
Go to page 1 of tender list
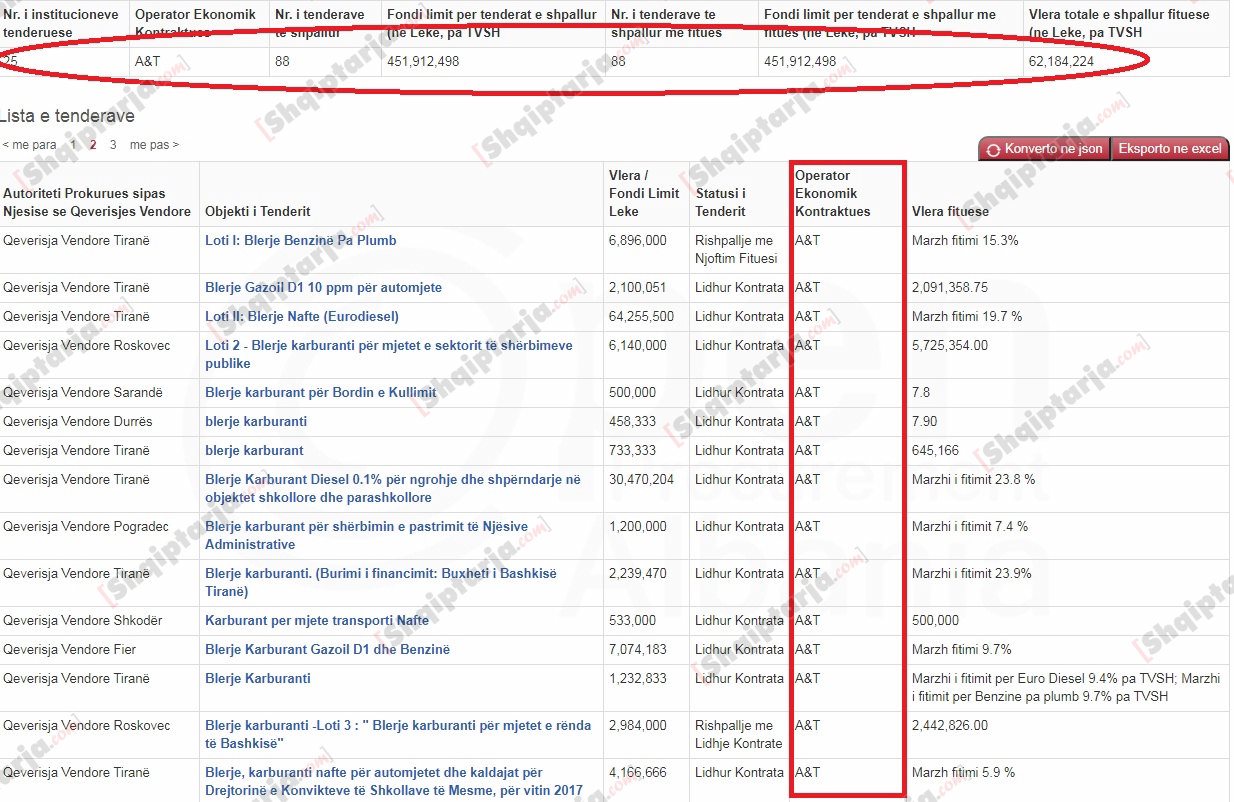(x=73, y=145)
